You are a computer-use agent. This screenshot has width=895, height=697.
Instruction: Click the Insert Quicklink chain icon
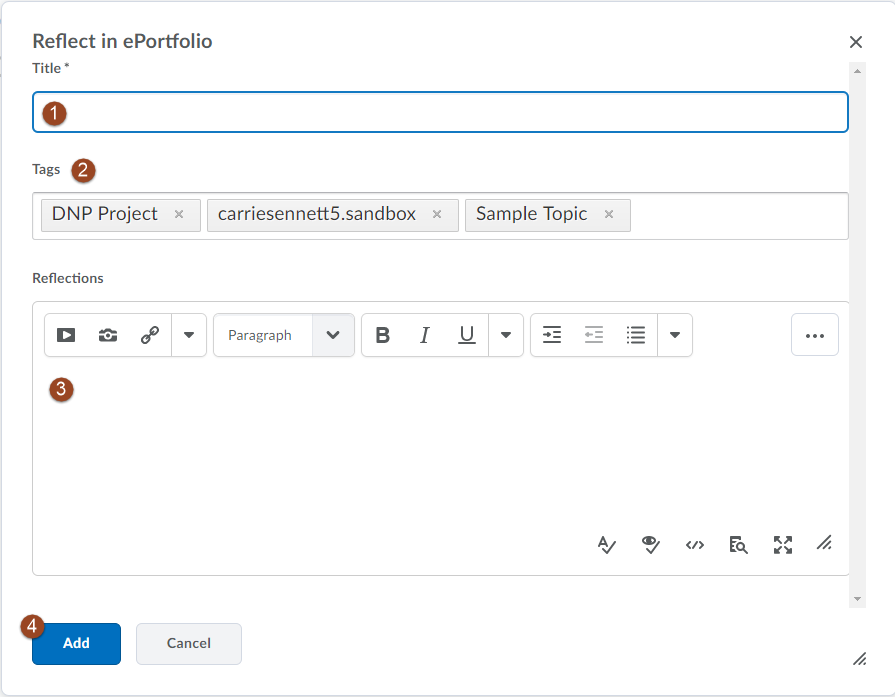click(x=150, y=336)
